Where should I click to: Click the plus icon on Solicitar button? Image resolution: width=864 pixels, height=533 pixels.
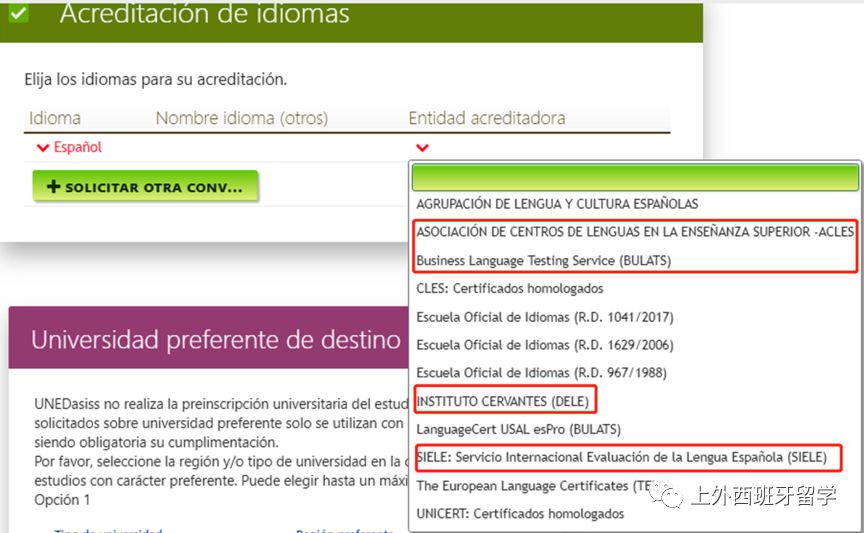(x=53, y=186)
